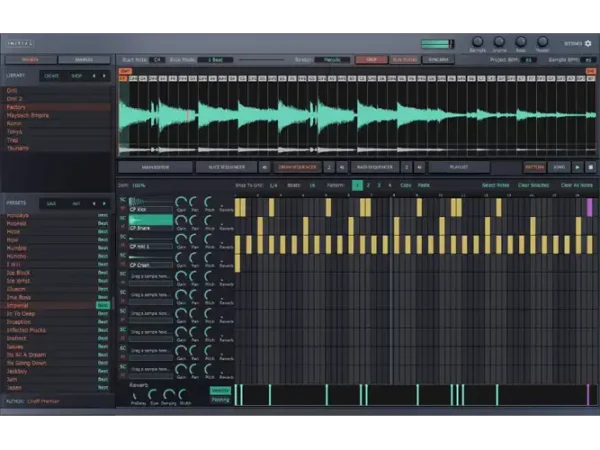Adjust the Bass volume knob in the header
The image size is (600, 450).
[x=520, y=42]
